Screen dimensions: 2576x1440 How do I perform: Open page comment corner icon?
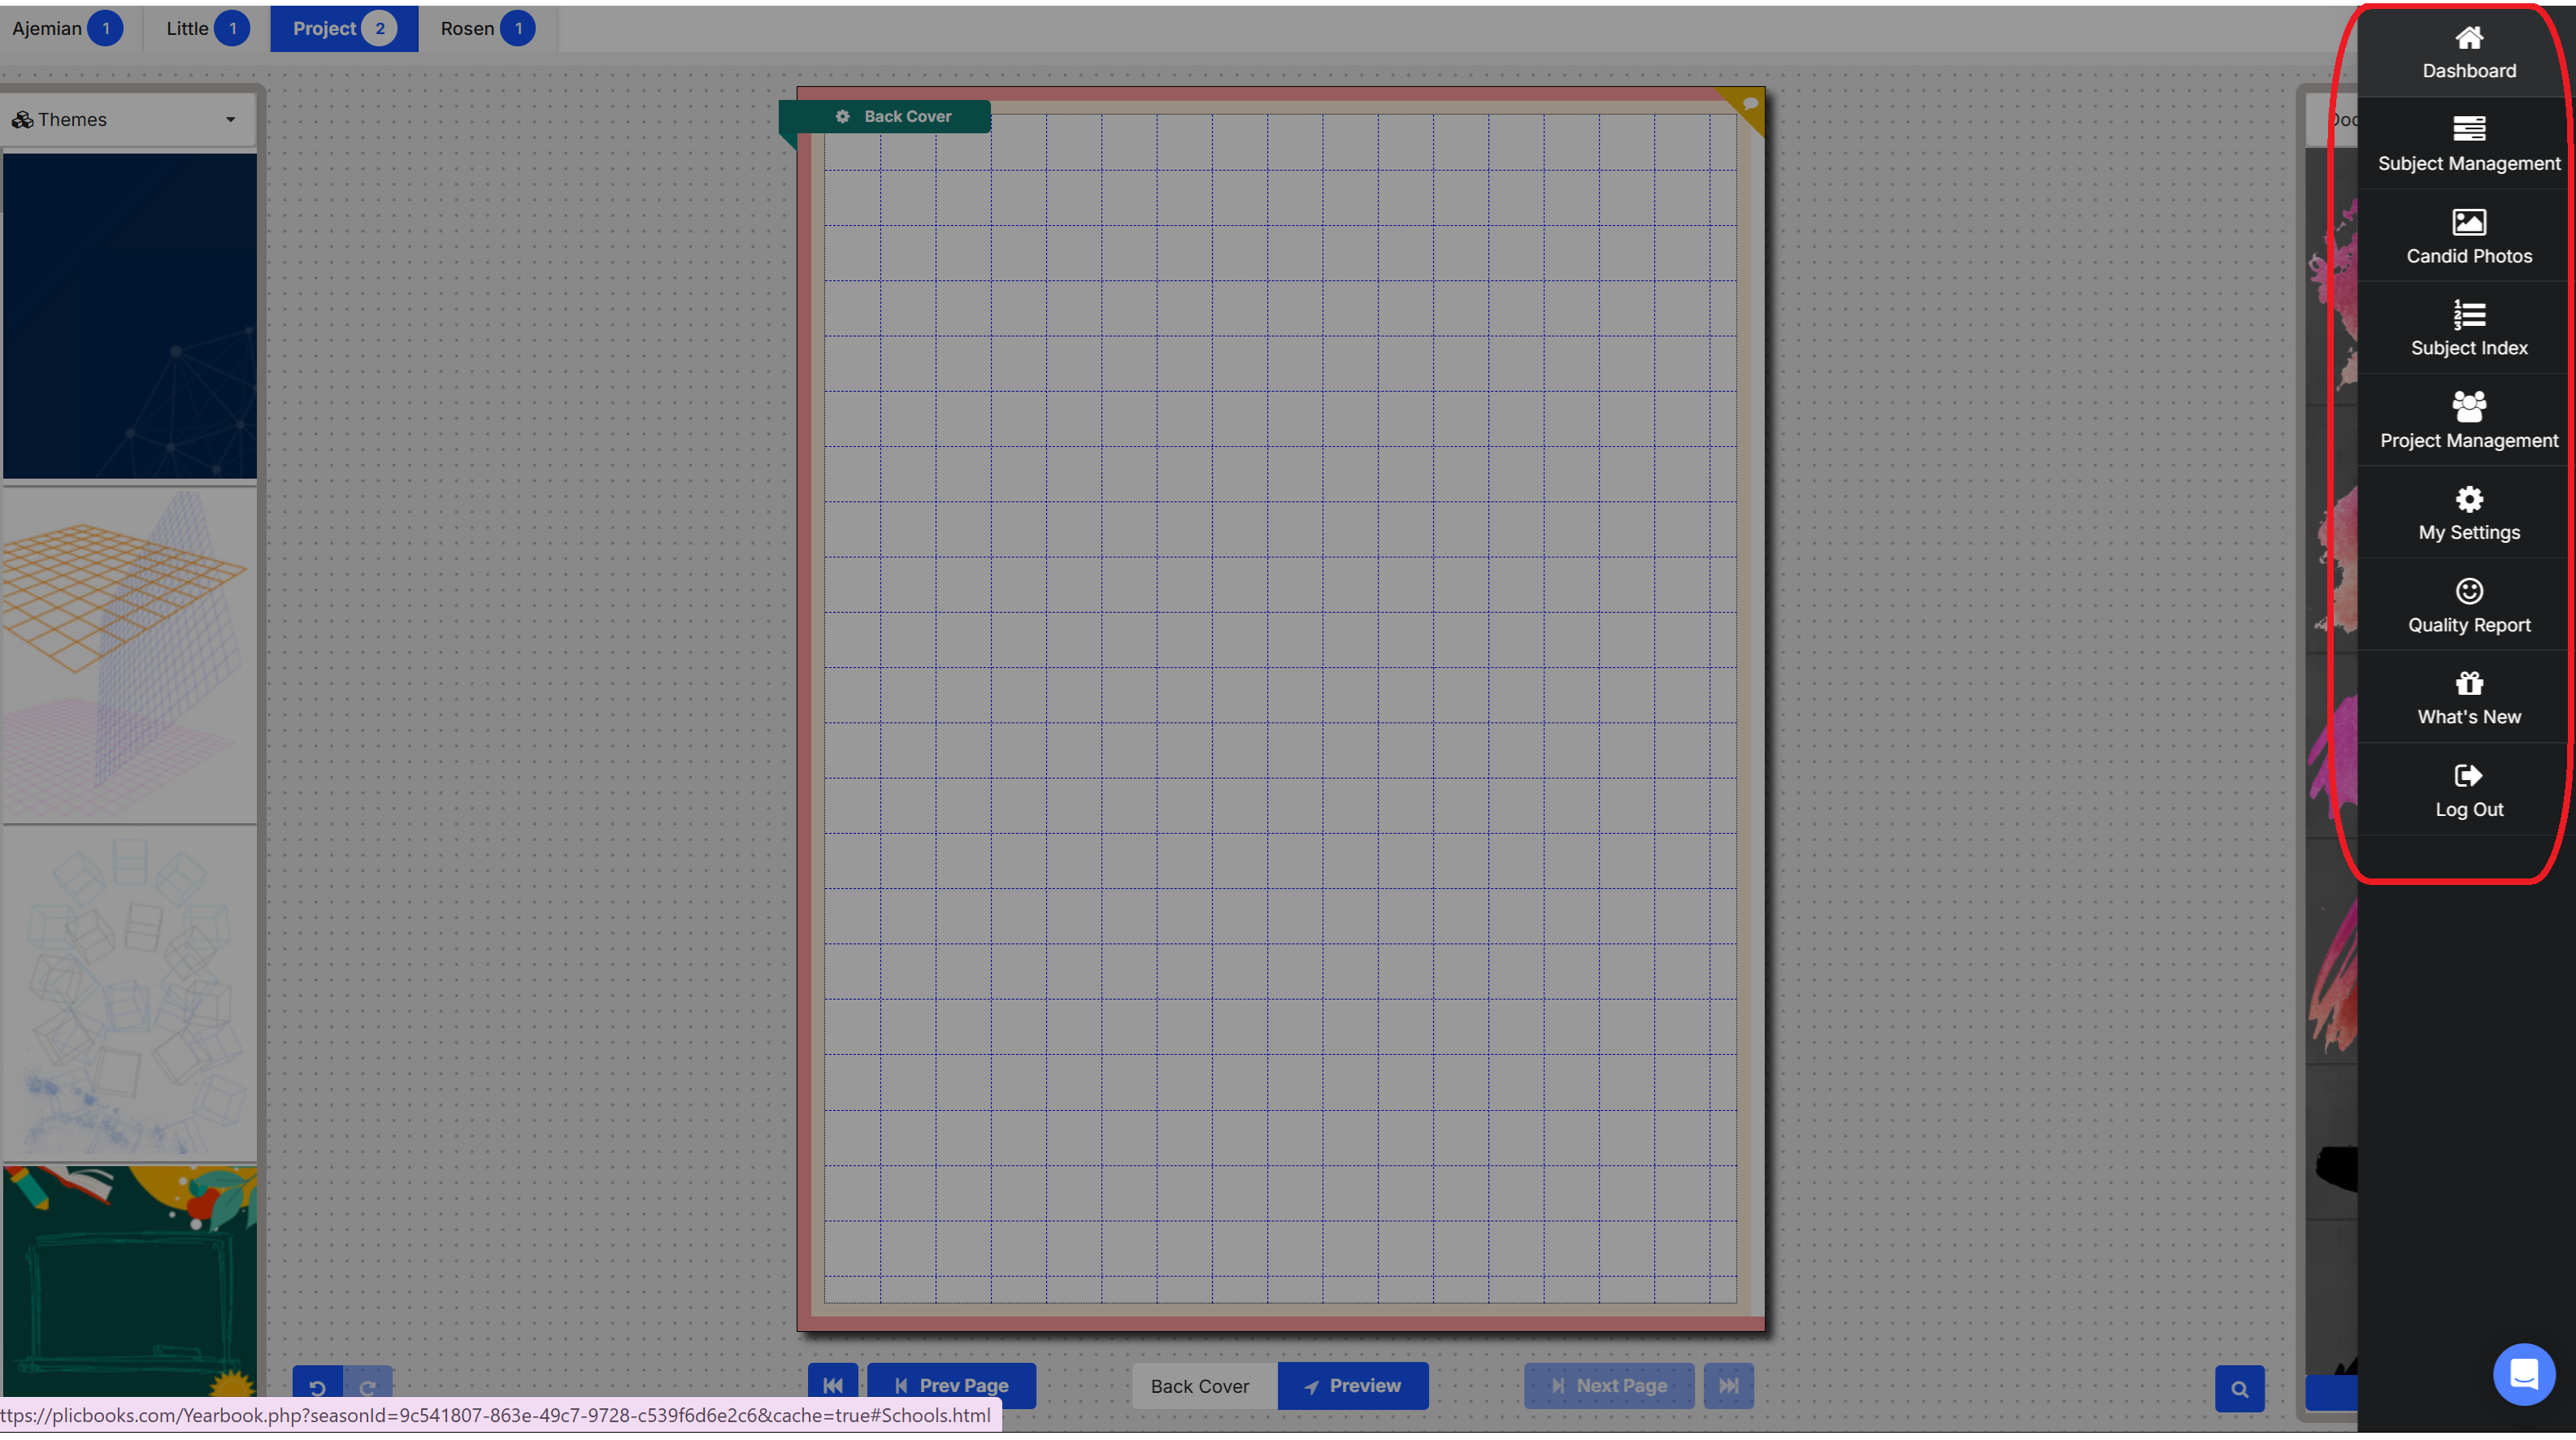[1749, 104]
